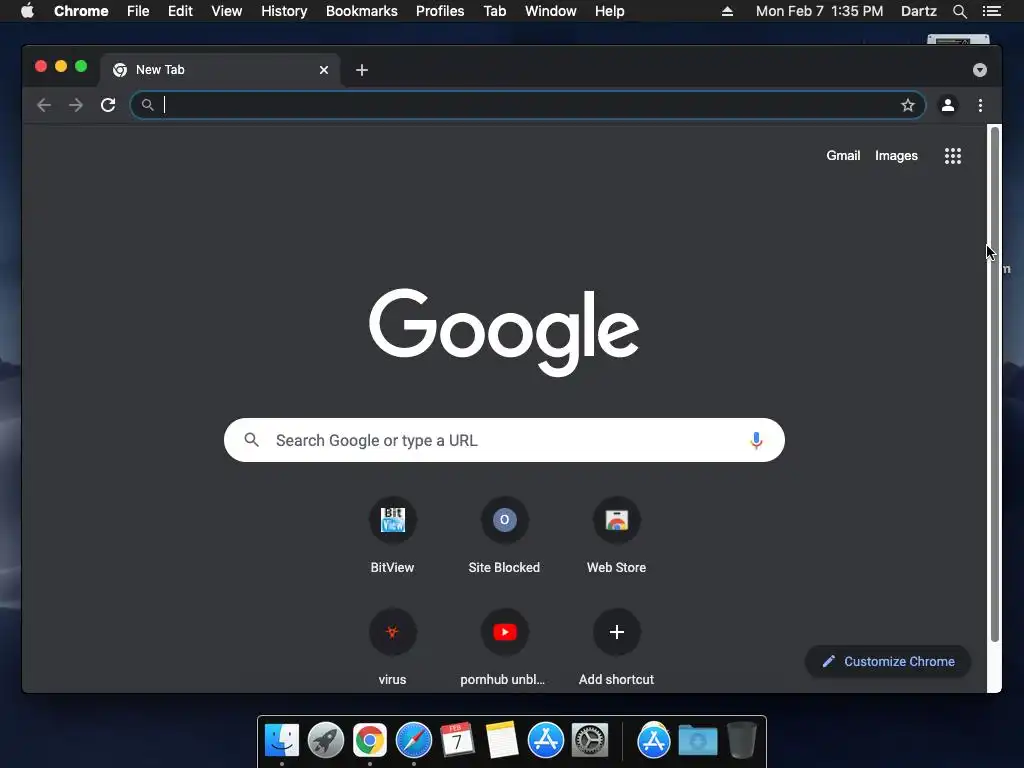Click the eject icon in menu bar
This screenshot has width=1024, height=768.
[728, 11]
